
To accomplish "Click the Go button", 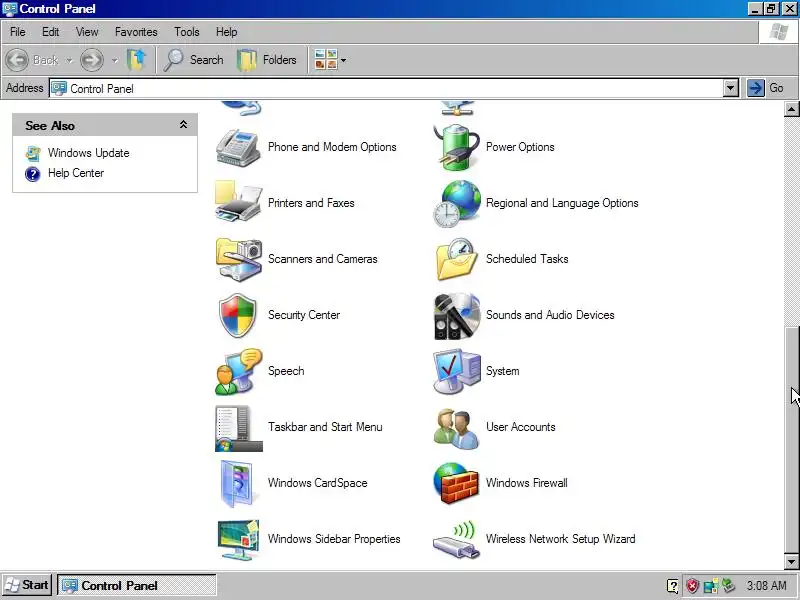I will pyautogui.click(x=767, y=88).
